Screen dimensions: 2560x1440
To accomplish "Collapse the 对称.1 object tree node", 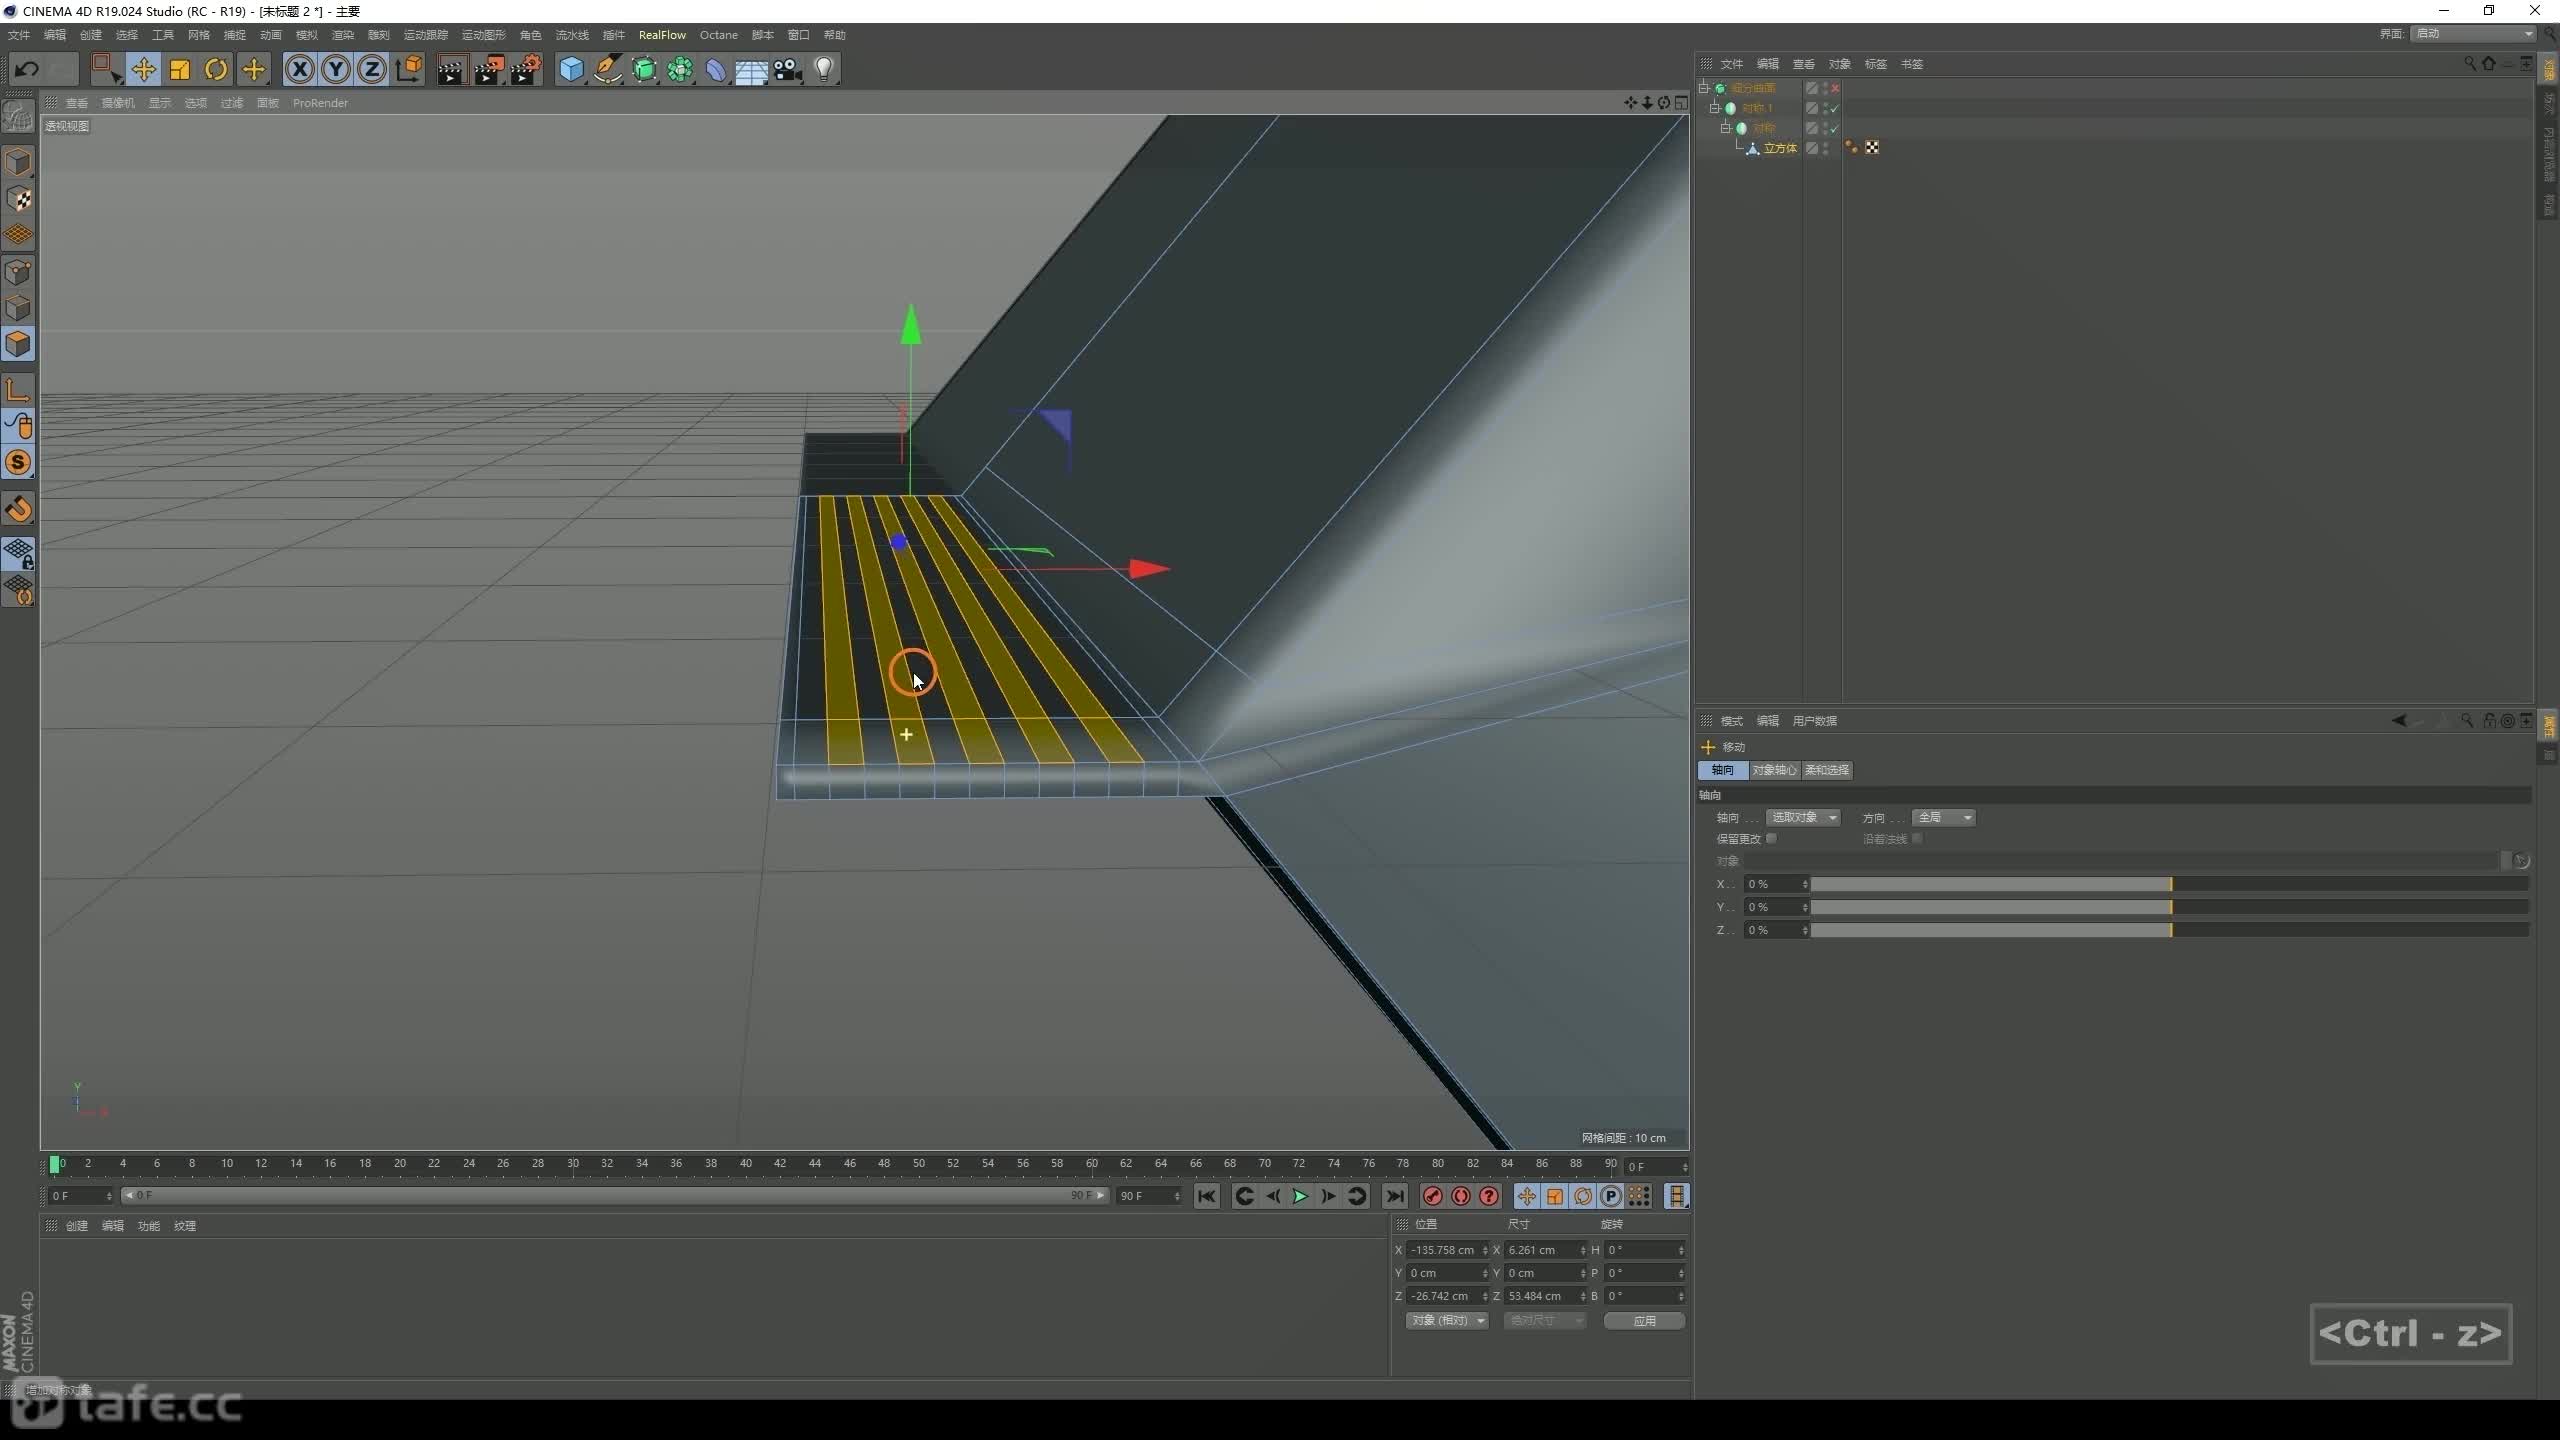I will coord(1714,108).
